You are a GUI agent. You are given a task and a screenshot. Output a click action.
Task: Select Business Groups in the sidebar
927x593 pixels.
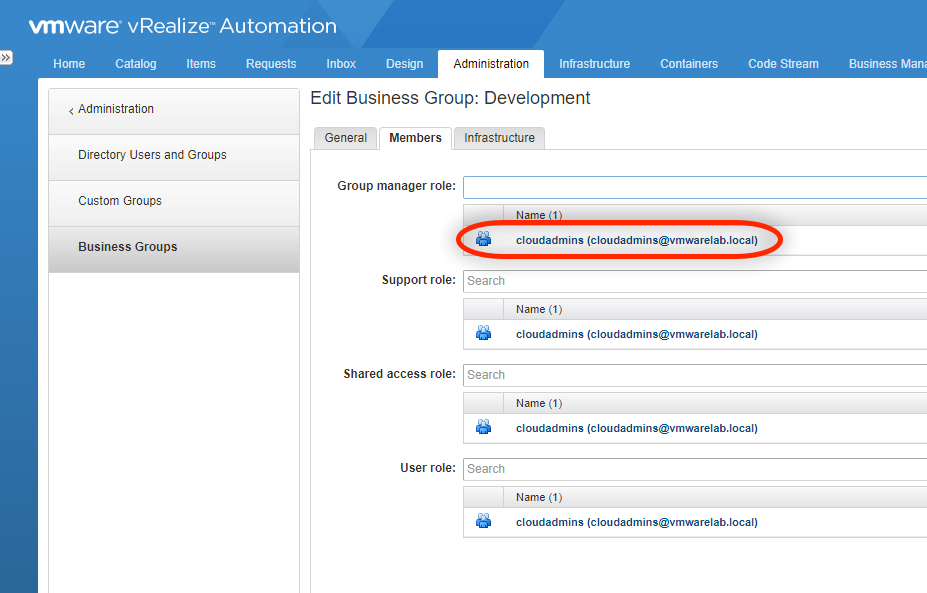click(128, 247)
